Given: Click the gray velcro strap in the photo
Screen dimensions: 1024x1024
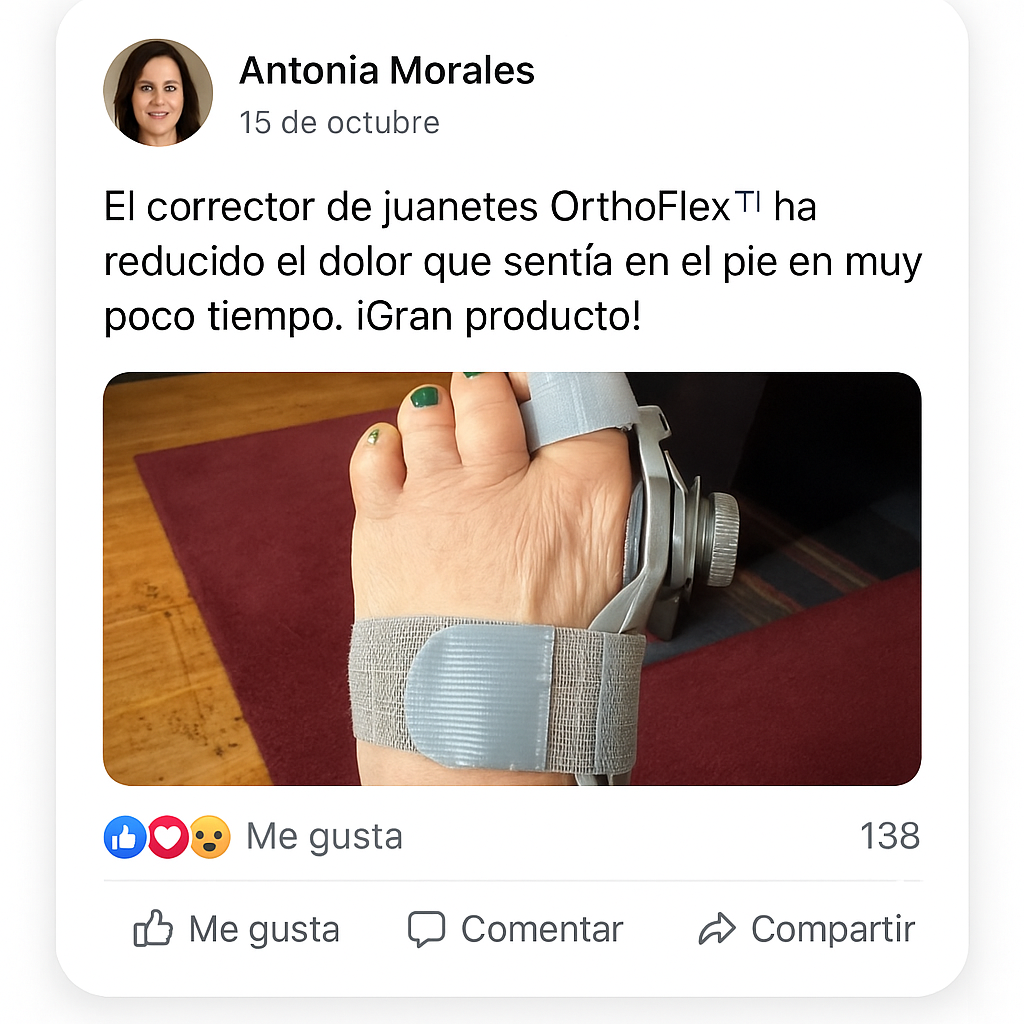Looking at the screenshot, I should (x=498, y=694).
